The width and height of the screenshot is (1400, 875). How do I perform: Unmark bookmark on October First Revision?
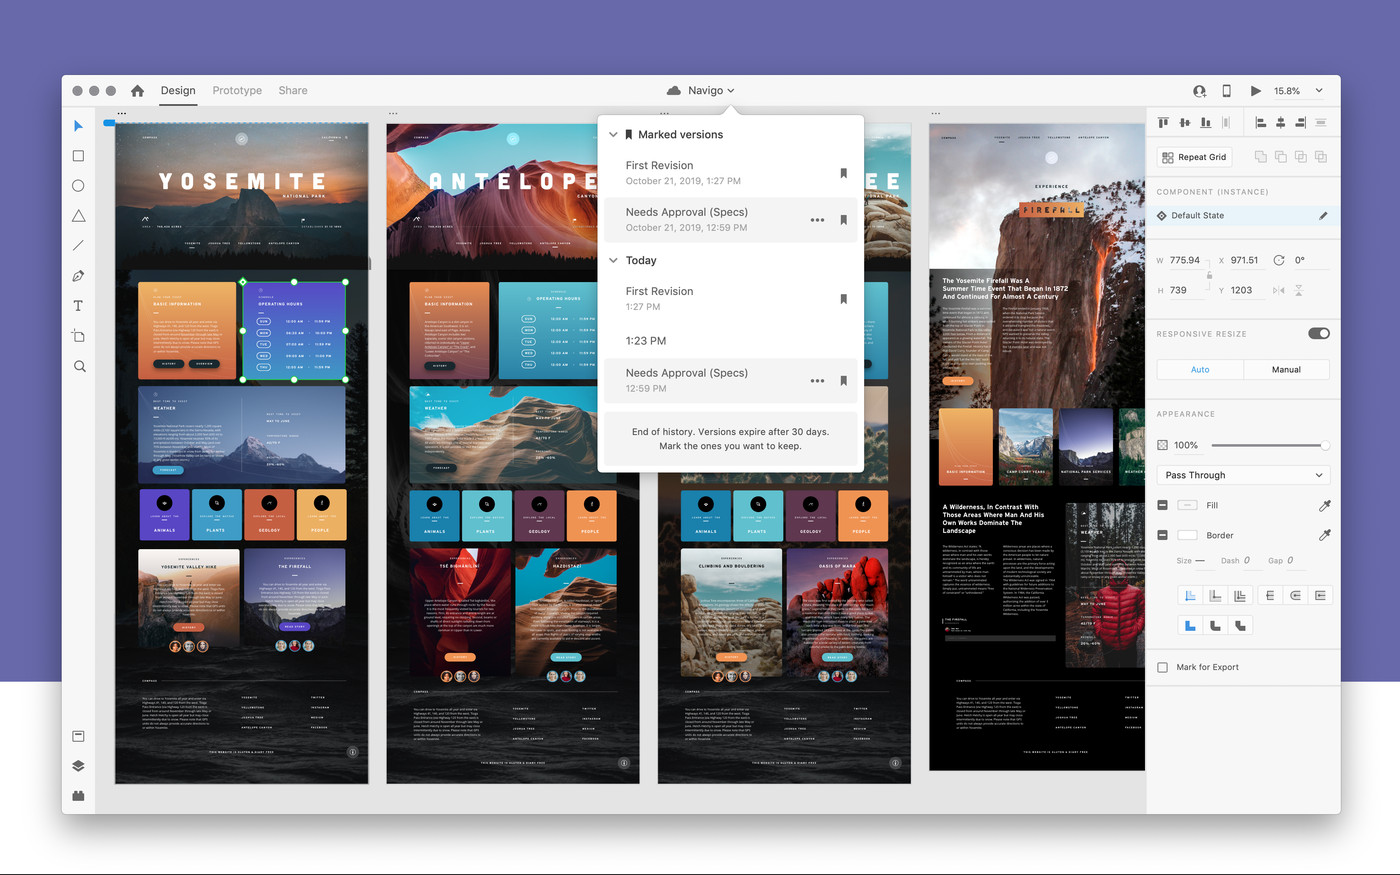pyautogui.click(x=843, y=173)
